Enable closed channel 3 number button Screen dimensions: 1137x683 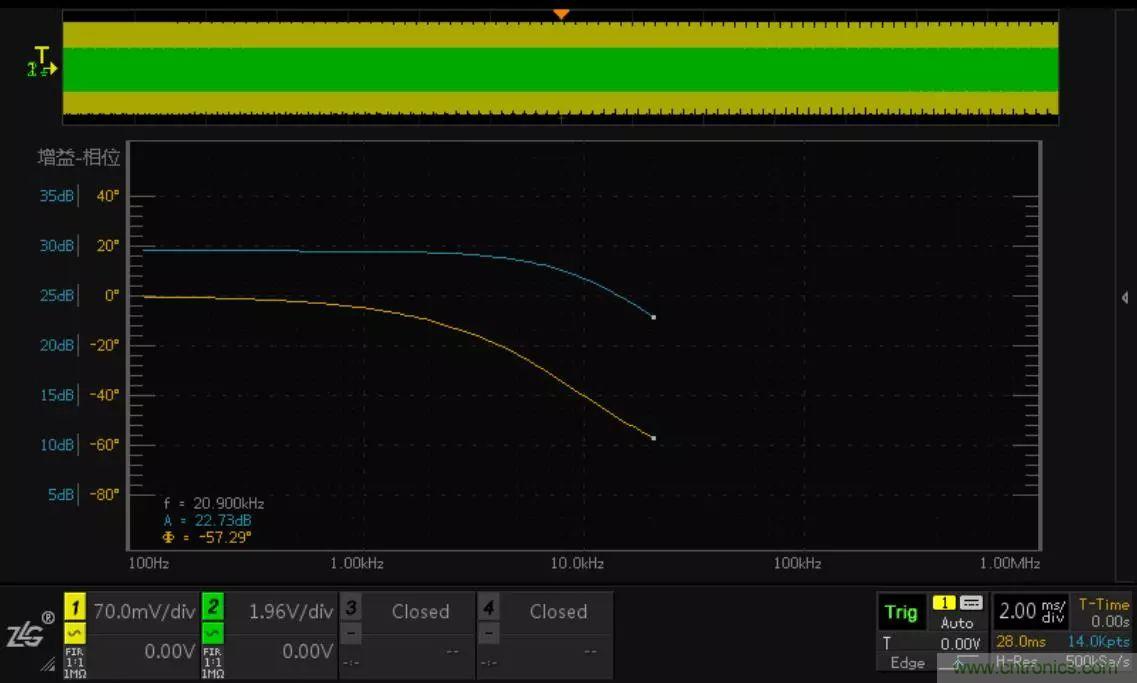pos(350,607)
